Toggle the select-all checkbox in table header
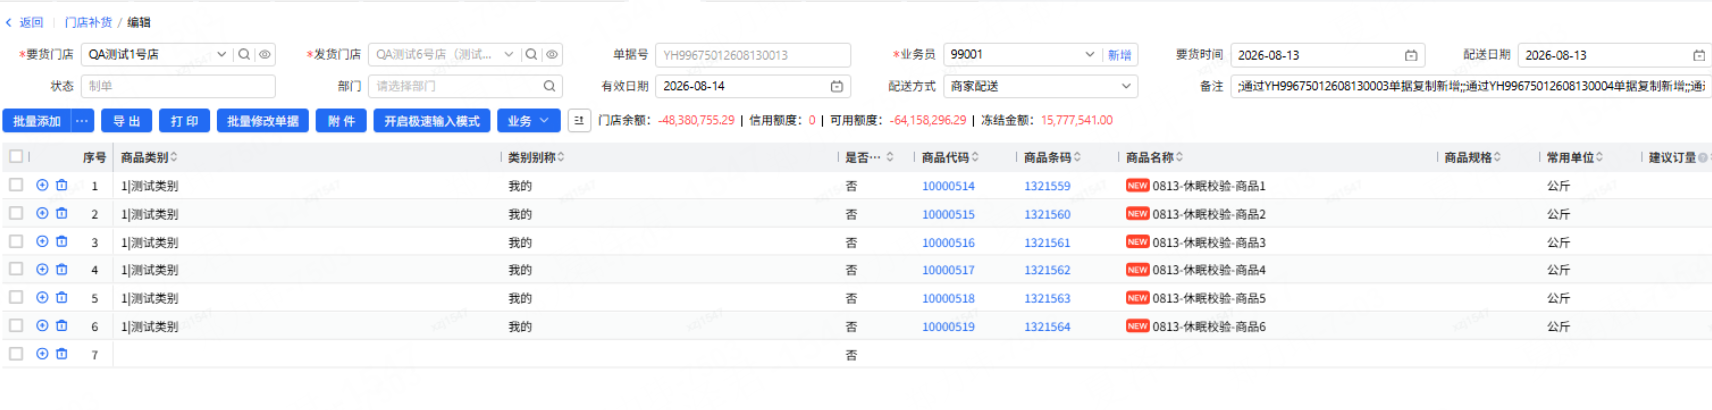The image size is (1712, 410). (16, 156)
